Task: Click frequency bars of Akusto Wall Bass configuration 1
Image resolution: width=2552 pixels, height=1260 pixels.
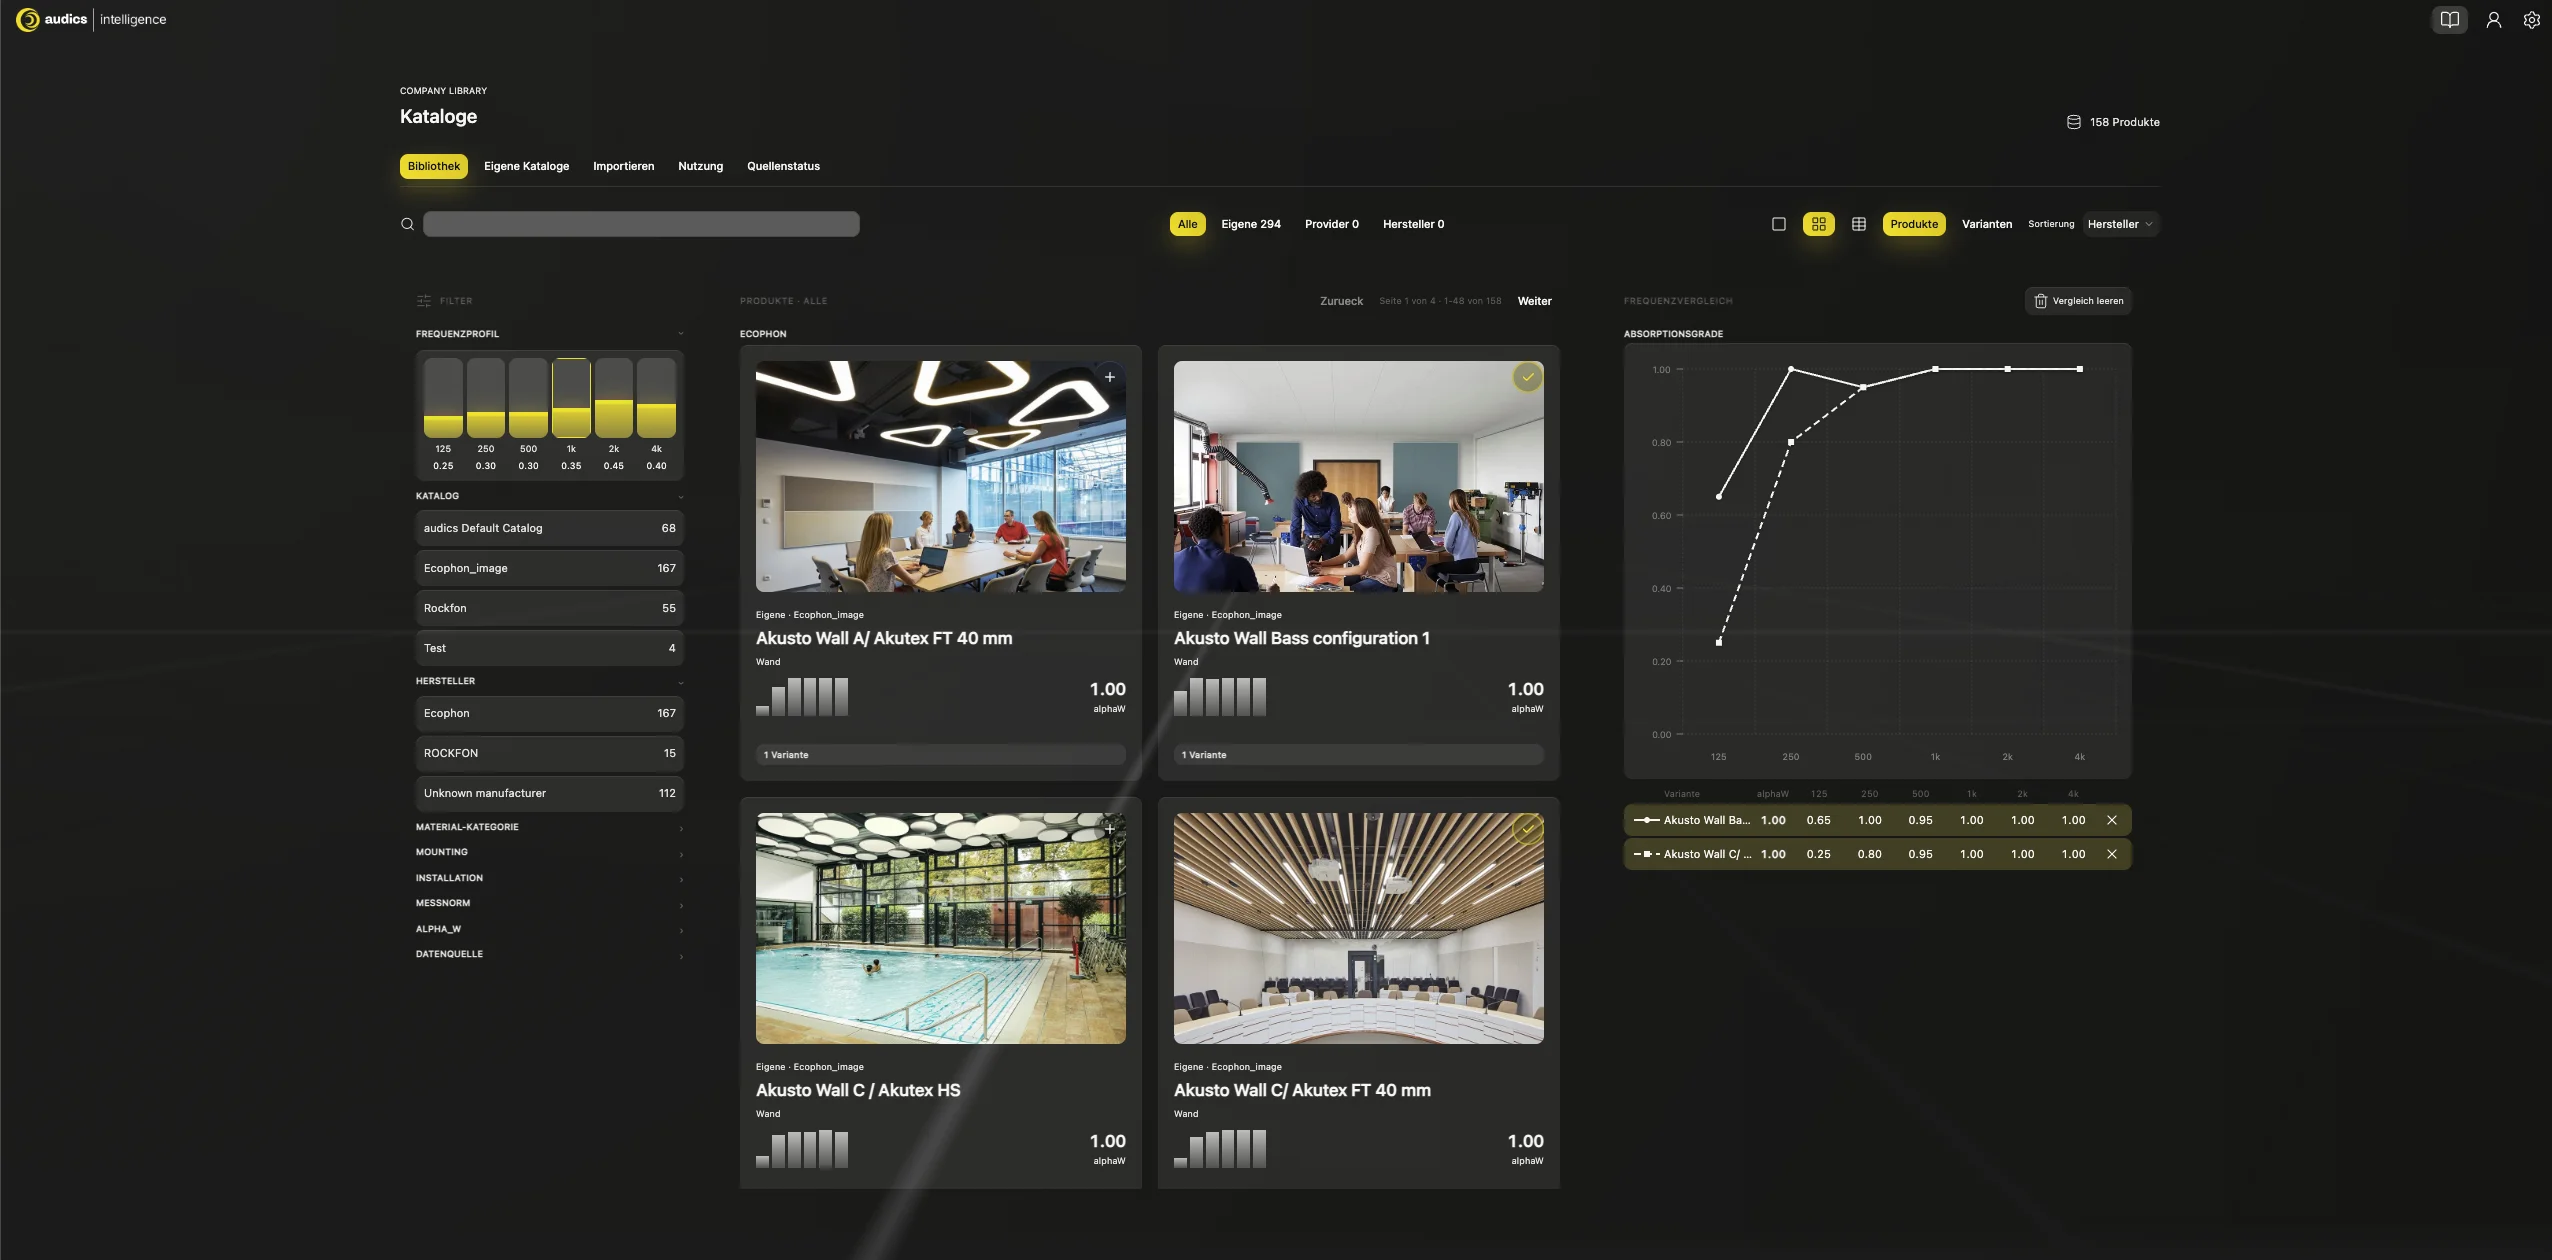Action: click(1220, 697)
